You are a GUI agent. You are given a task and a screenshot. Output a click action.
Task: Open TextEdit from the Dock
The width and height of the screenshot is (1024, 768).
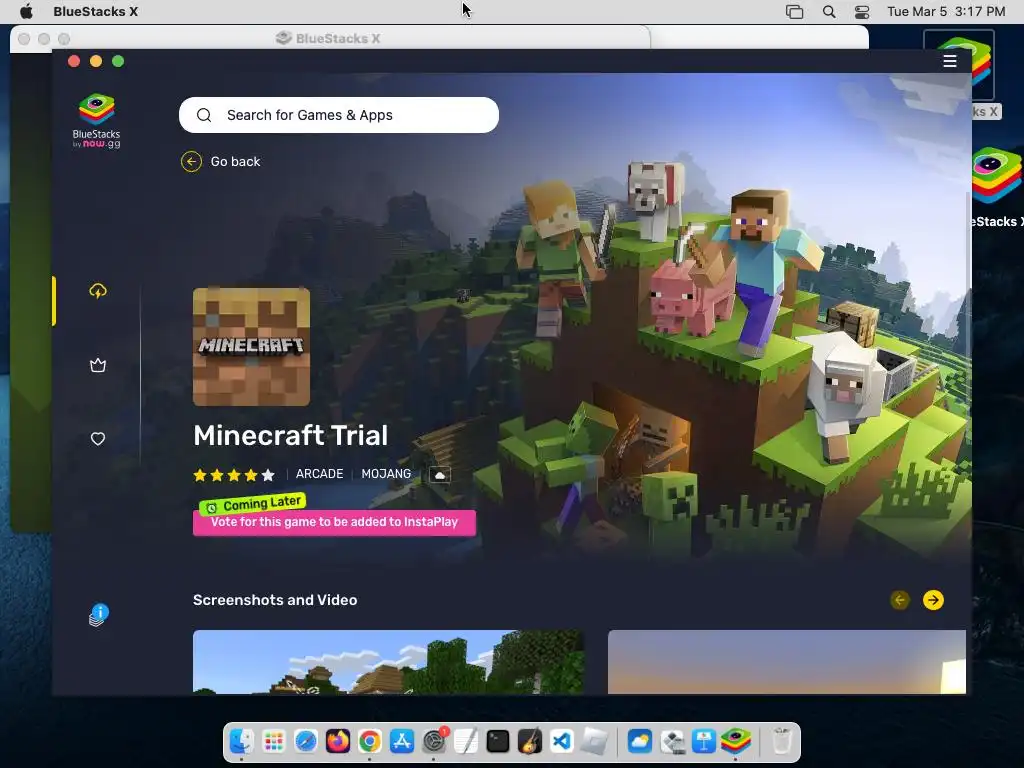pos(466,742)
